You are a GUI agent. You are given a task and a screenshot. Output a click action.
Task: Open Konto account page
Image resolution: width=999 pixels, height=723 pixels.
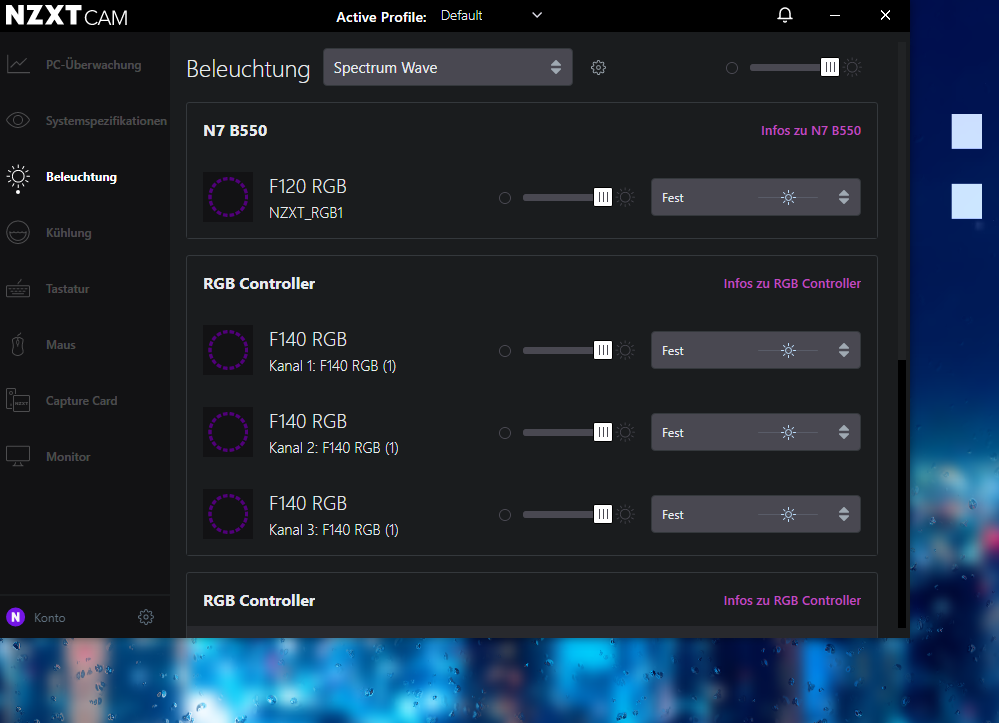click(x=50, y=617)
